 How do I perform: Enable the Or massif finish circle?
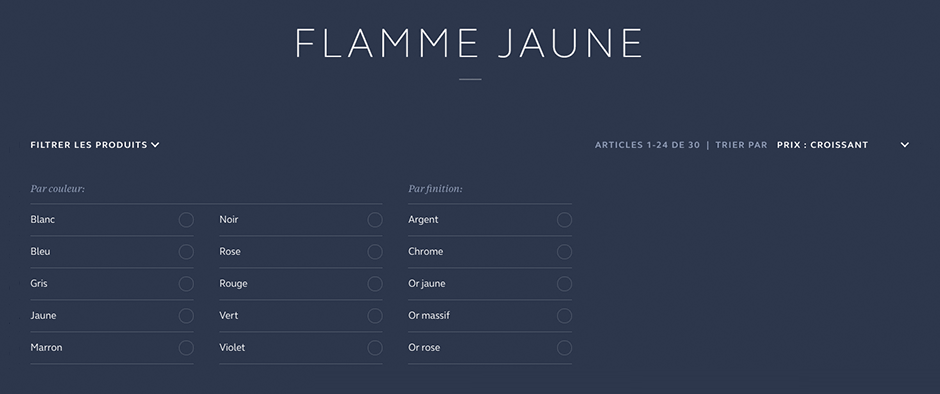[564, 315]
